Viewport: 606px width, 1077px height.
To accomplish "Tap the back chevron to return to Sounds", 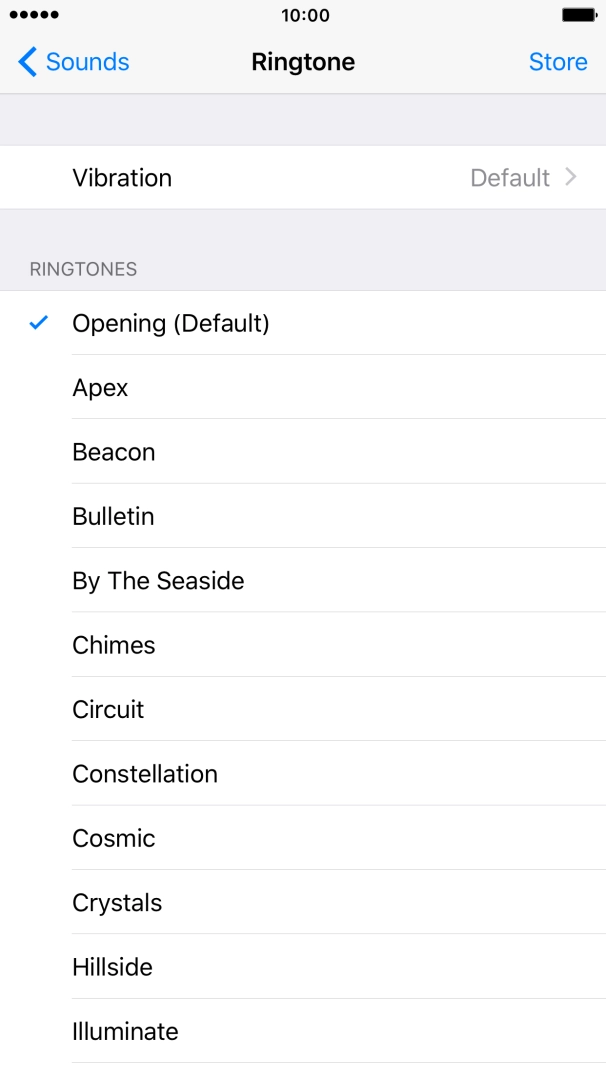I will click(26, 62).
